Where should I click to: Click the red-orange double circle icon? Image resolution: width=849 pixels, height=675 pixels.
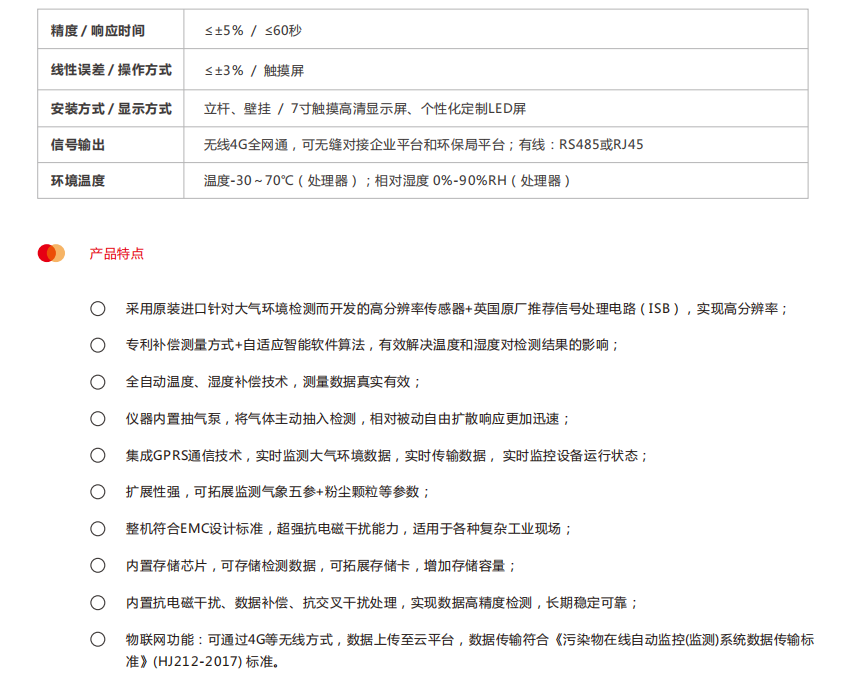pos(51,253)
